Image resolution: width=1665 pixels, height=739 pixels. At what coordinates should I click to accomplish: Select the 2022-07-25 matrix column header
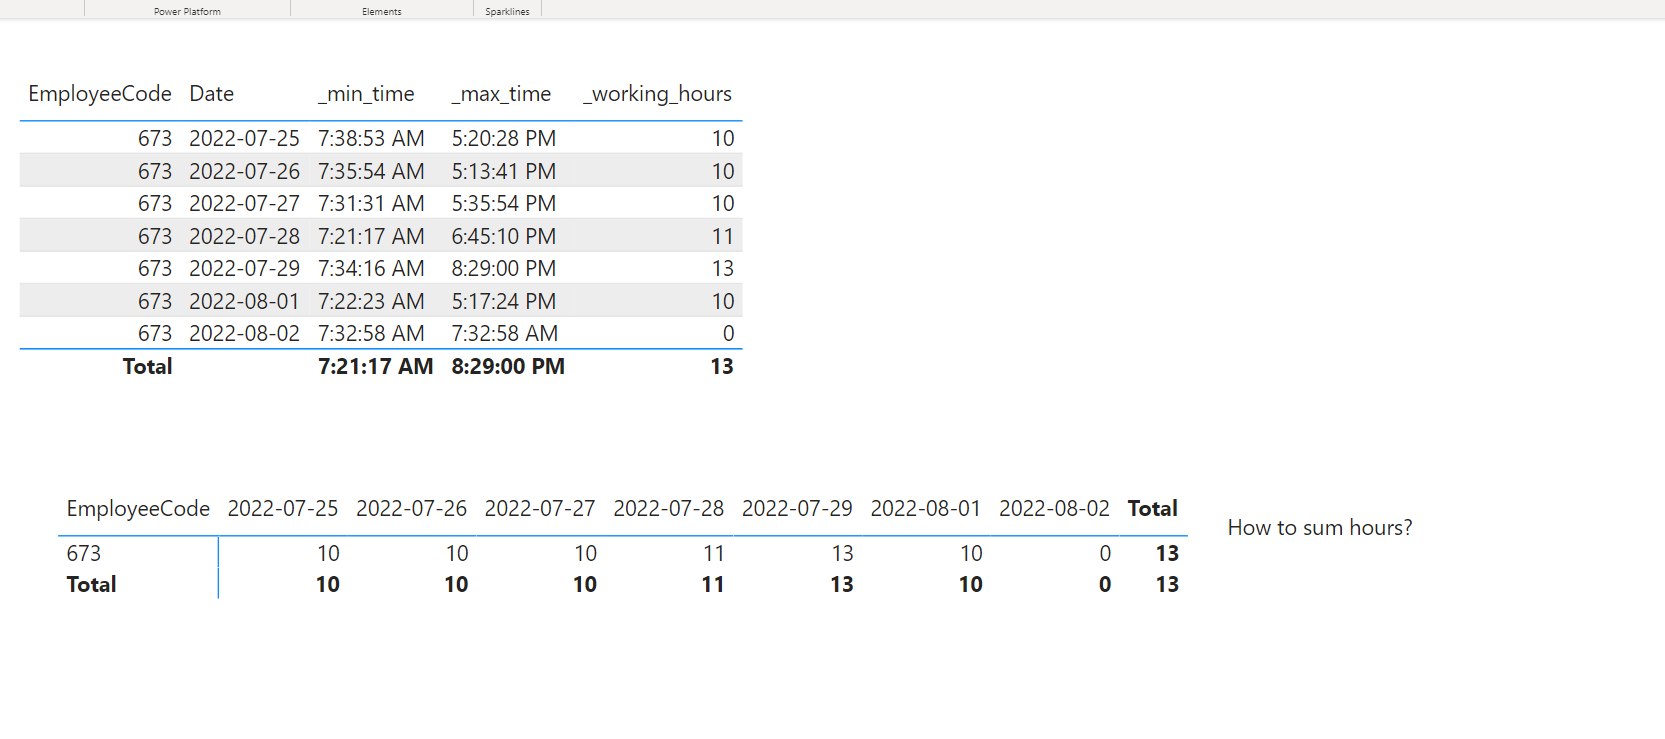click(x=283, y=508)
